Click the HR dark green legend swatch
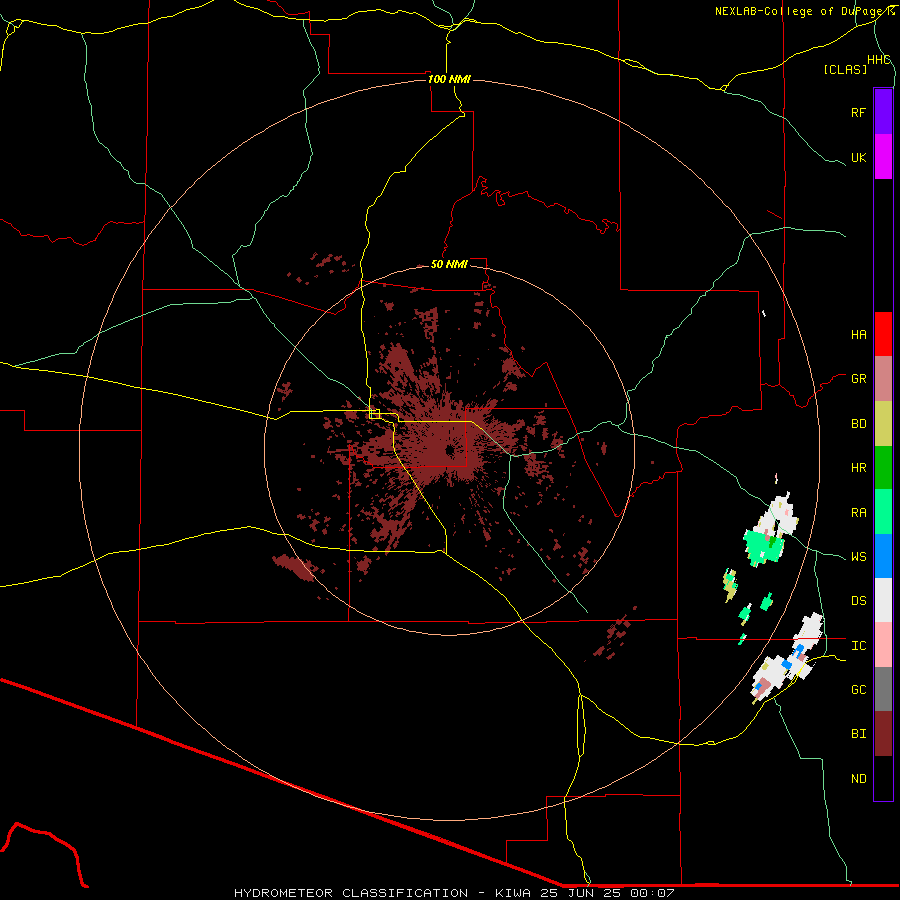900x900 pixels. pos(883,468)
